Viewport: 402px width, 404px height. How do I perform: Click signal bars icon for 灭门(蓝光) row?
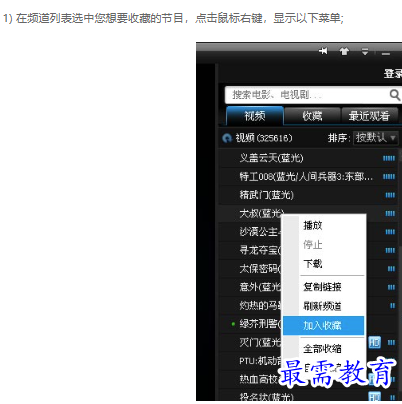pyautogui.click(x=391, y=342)
